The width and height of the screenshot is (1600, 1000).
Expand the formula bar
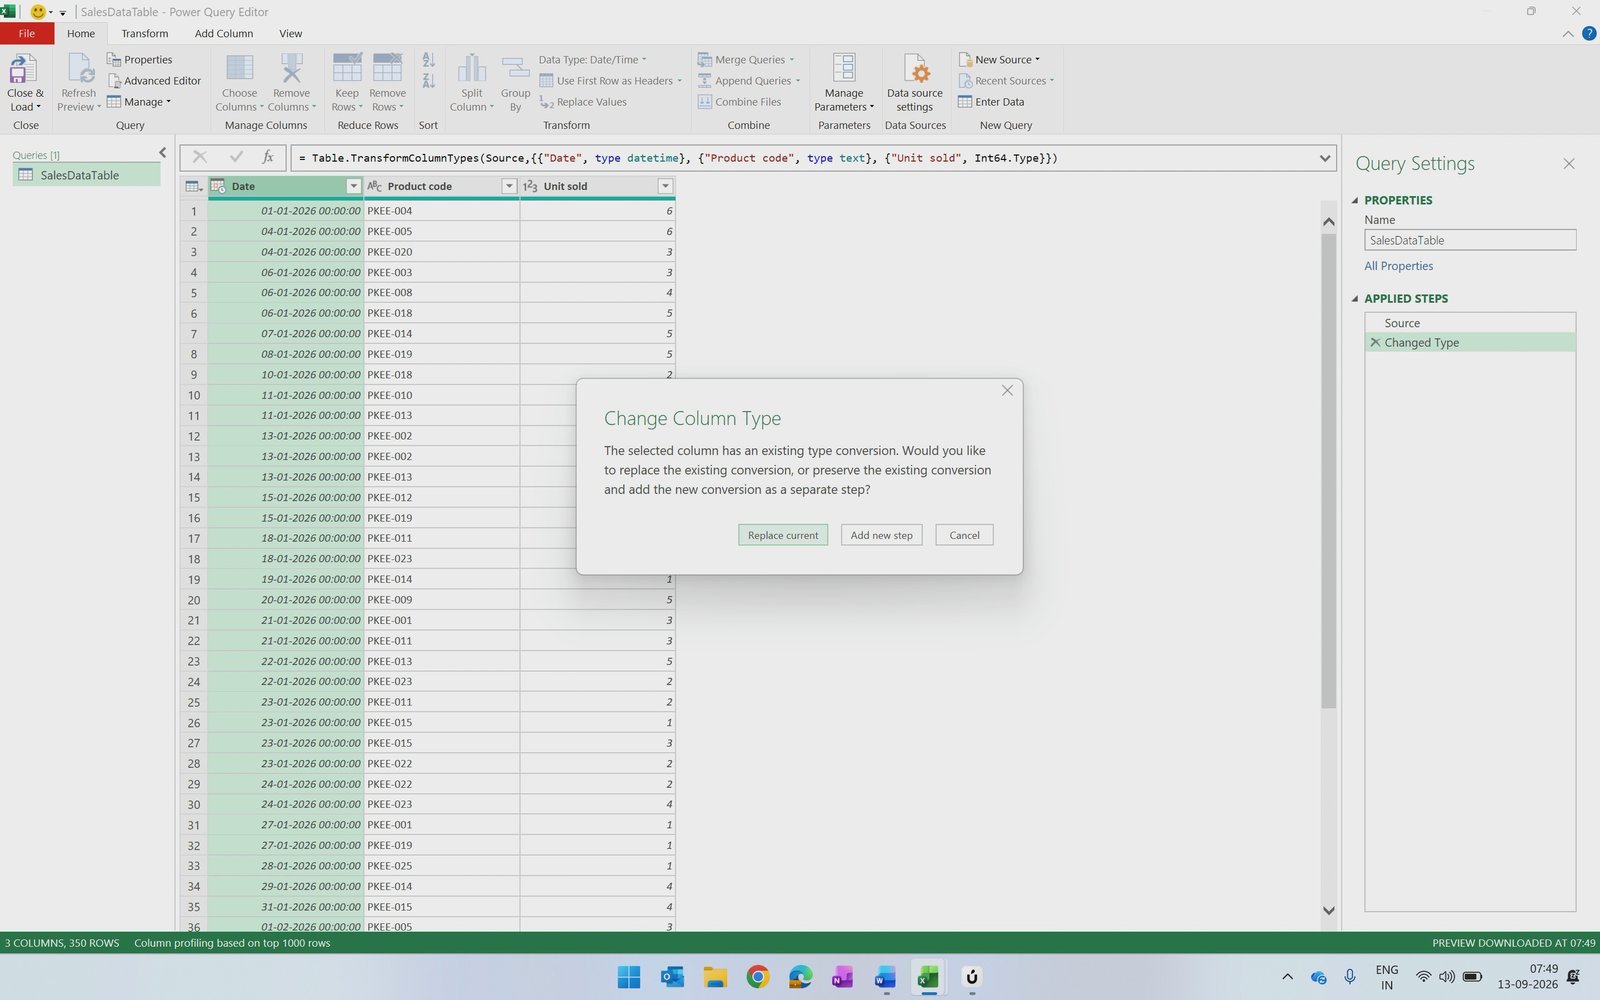(1325, 158)
